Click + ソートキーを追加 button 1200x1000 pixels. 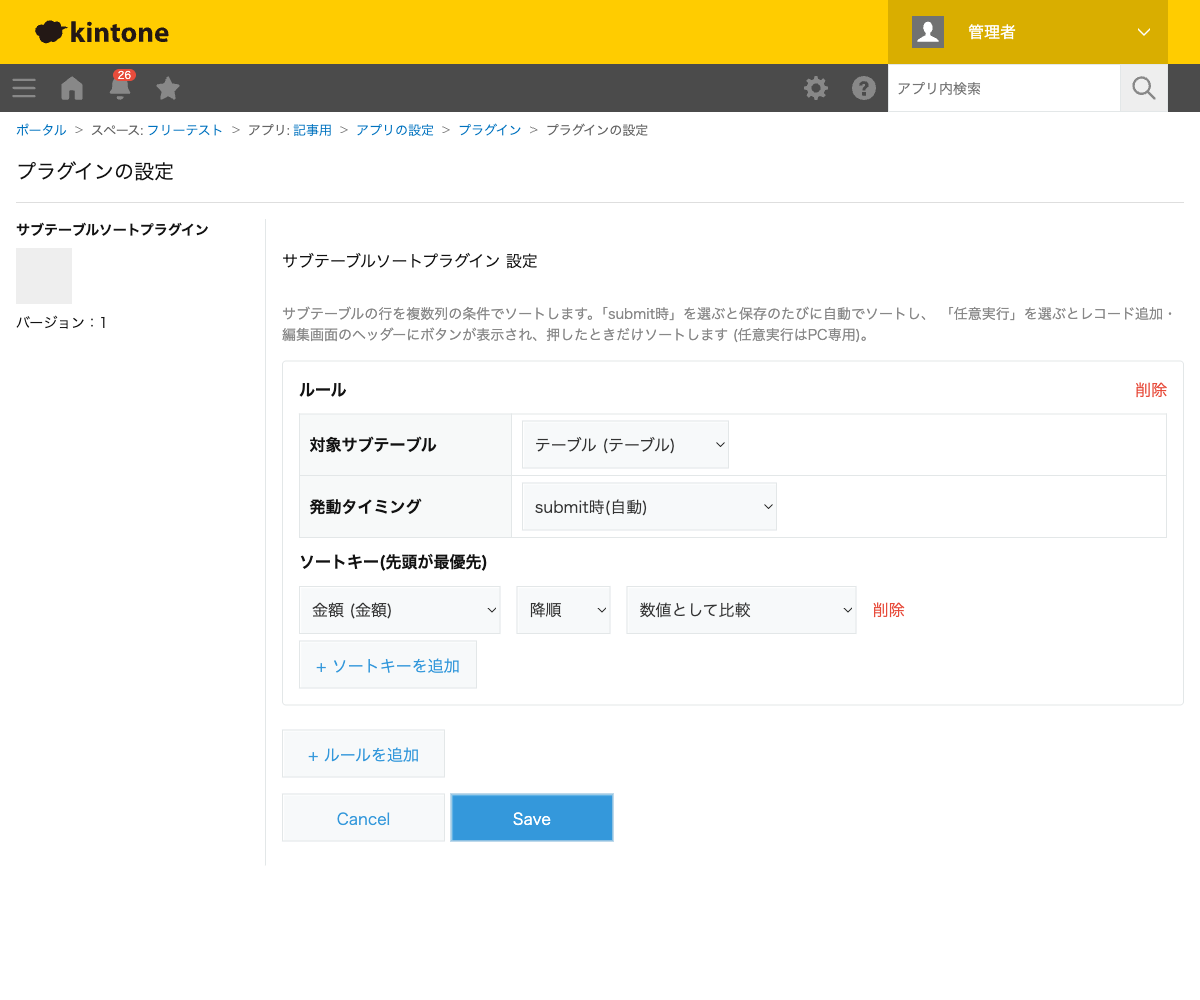tap(388, 665)
